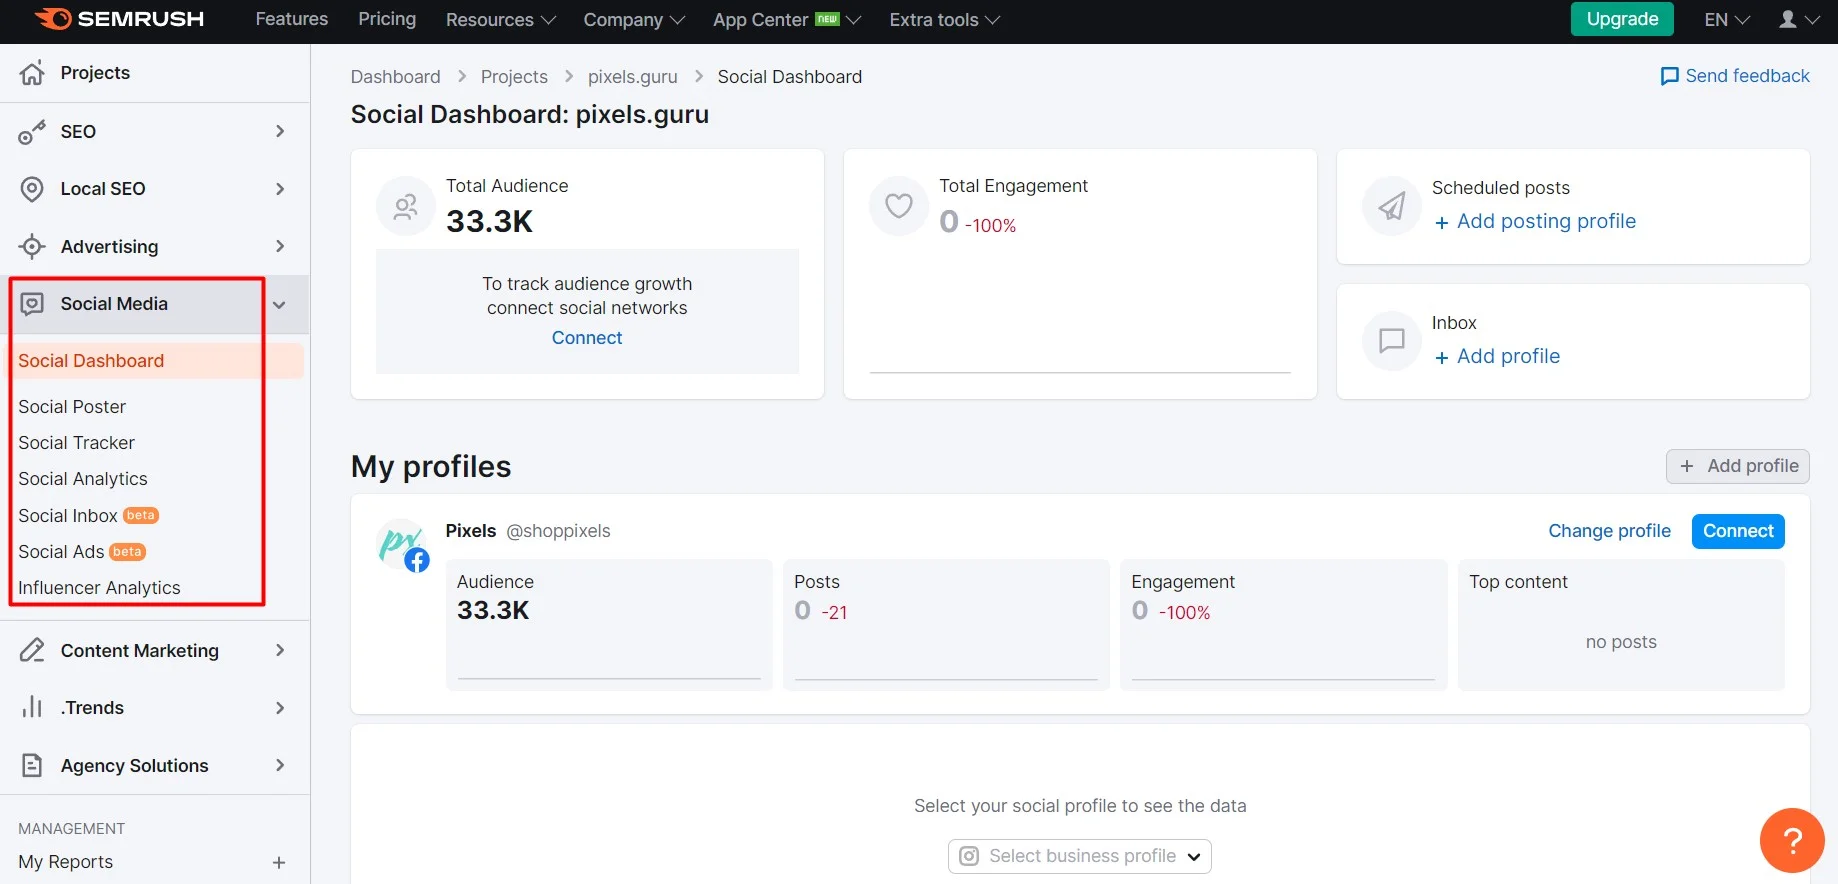Click the Projects sidebar label

95,73
